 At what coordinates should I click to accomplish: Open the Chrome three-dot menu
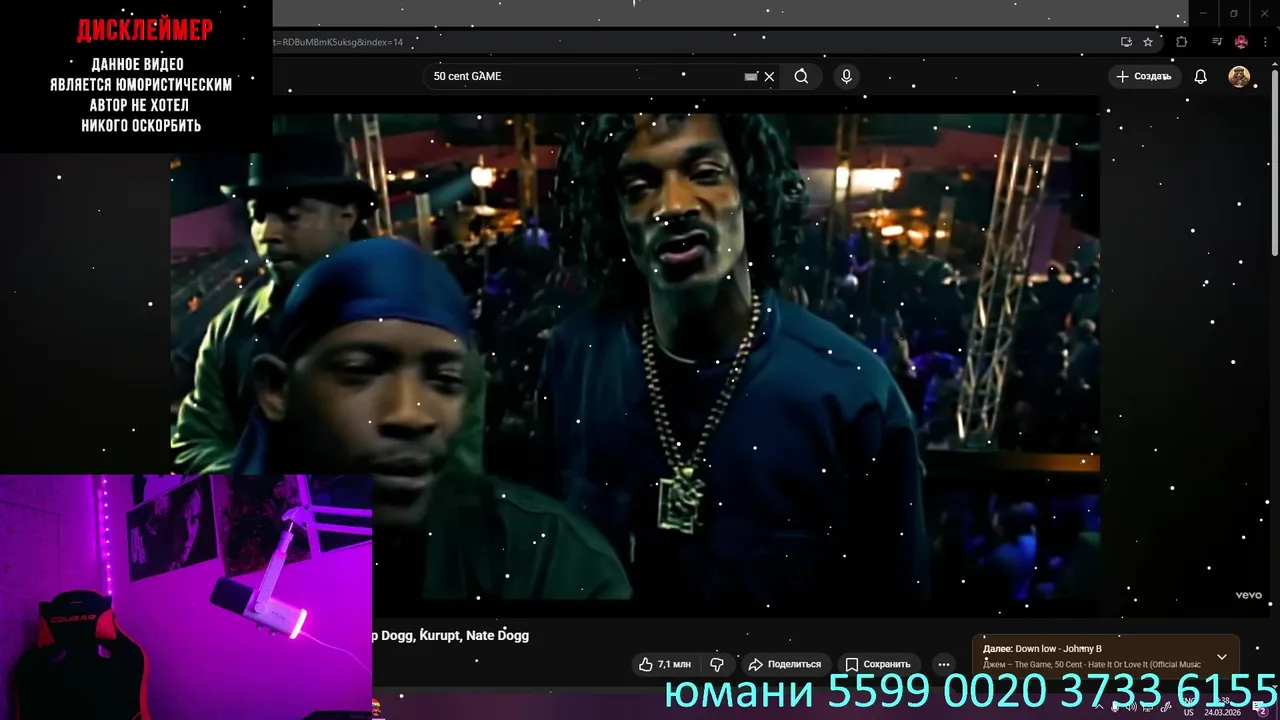[x=1266, y=42]
